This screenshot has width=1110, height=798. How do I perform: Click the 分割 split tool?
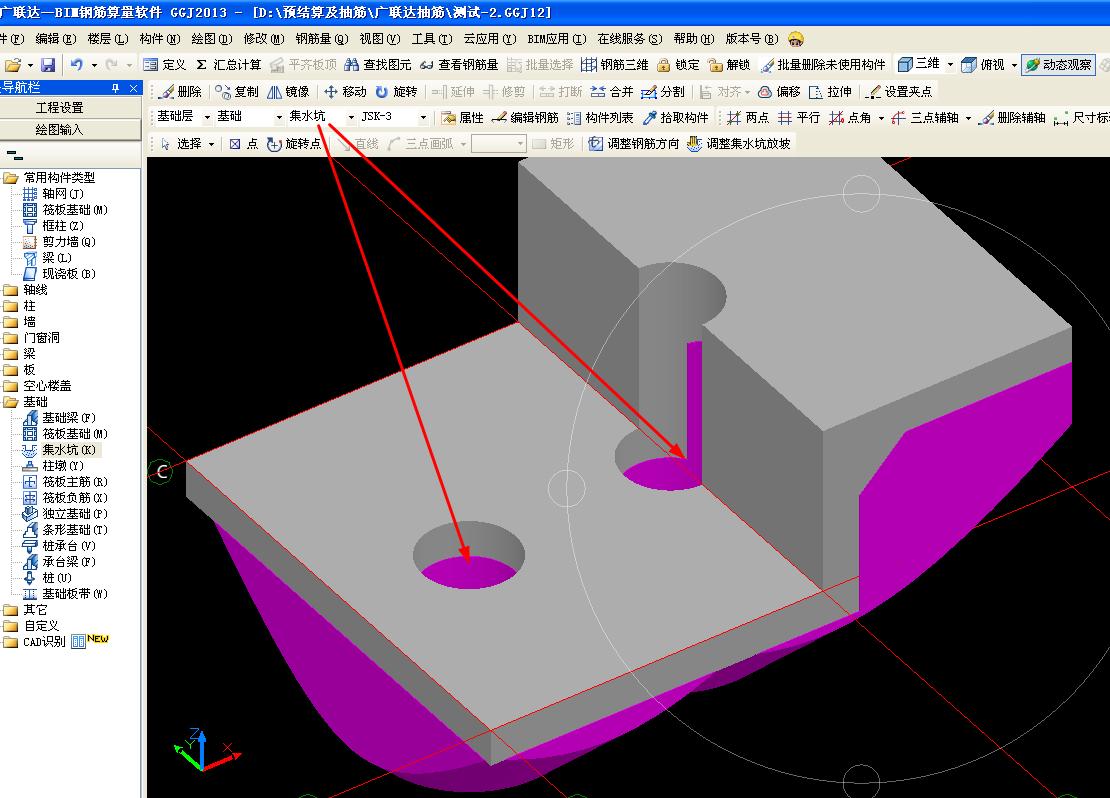click(x=663, y=92)
